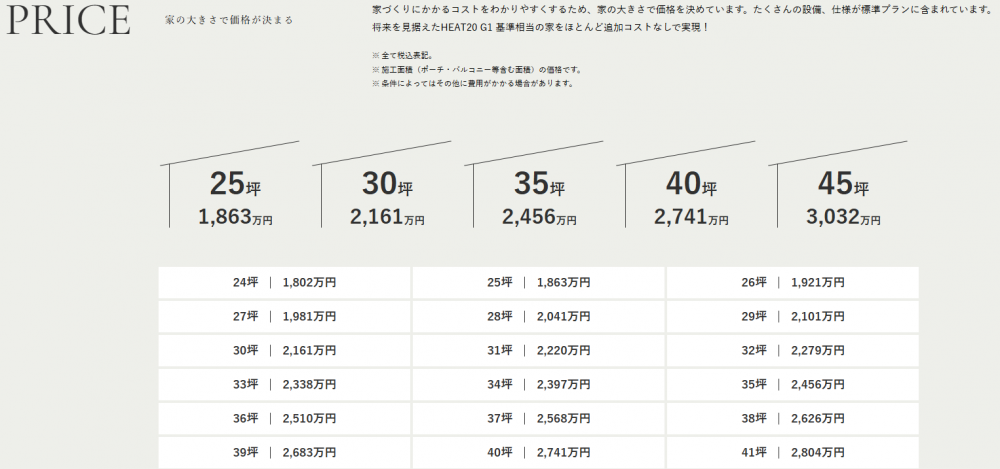Select the 28坪 2,041万円 table cell
The width and height of the screenshot is (1000, 469).
point(538,317)
